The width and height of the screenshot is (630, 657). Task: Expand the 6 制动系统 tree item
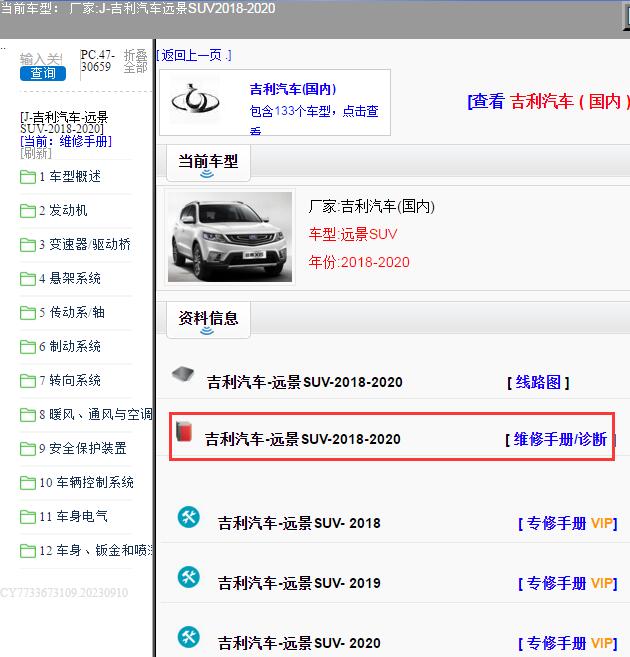70,347
